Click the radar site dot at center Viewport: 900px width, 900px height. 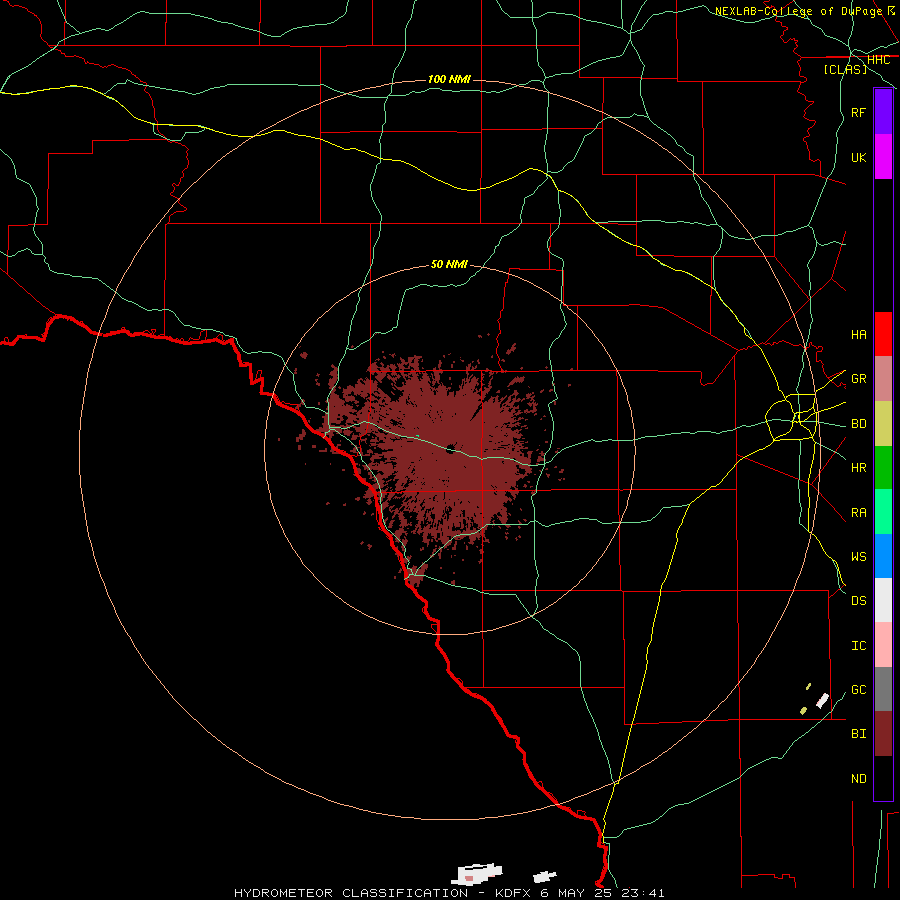pyautogui.click(x=450, y=449)
